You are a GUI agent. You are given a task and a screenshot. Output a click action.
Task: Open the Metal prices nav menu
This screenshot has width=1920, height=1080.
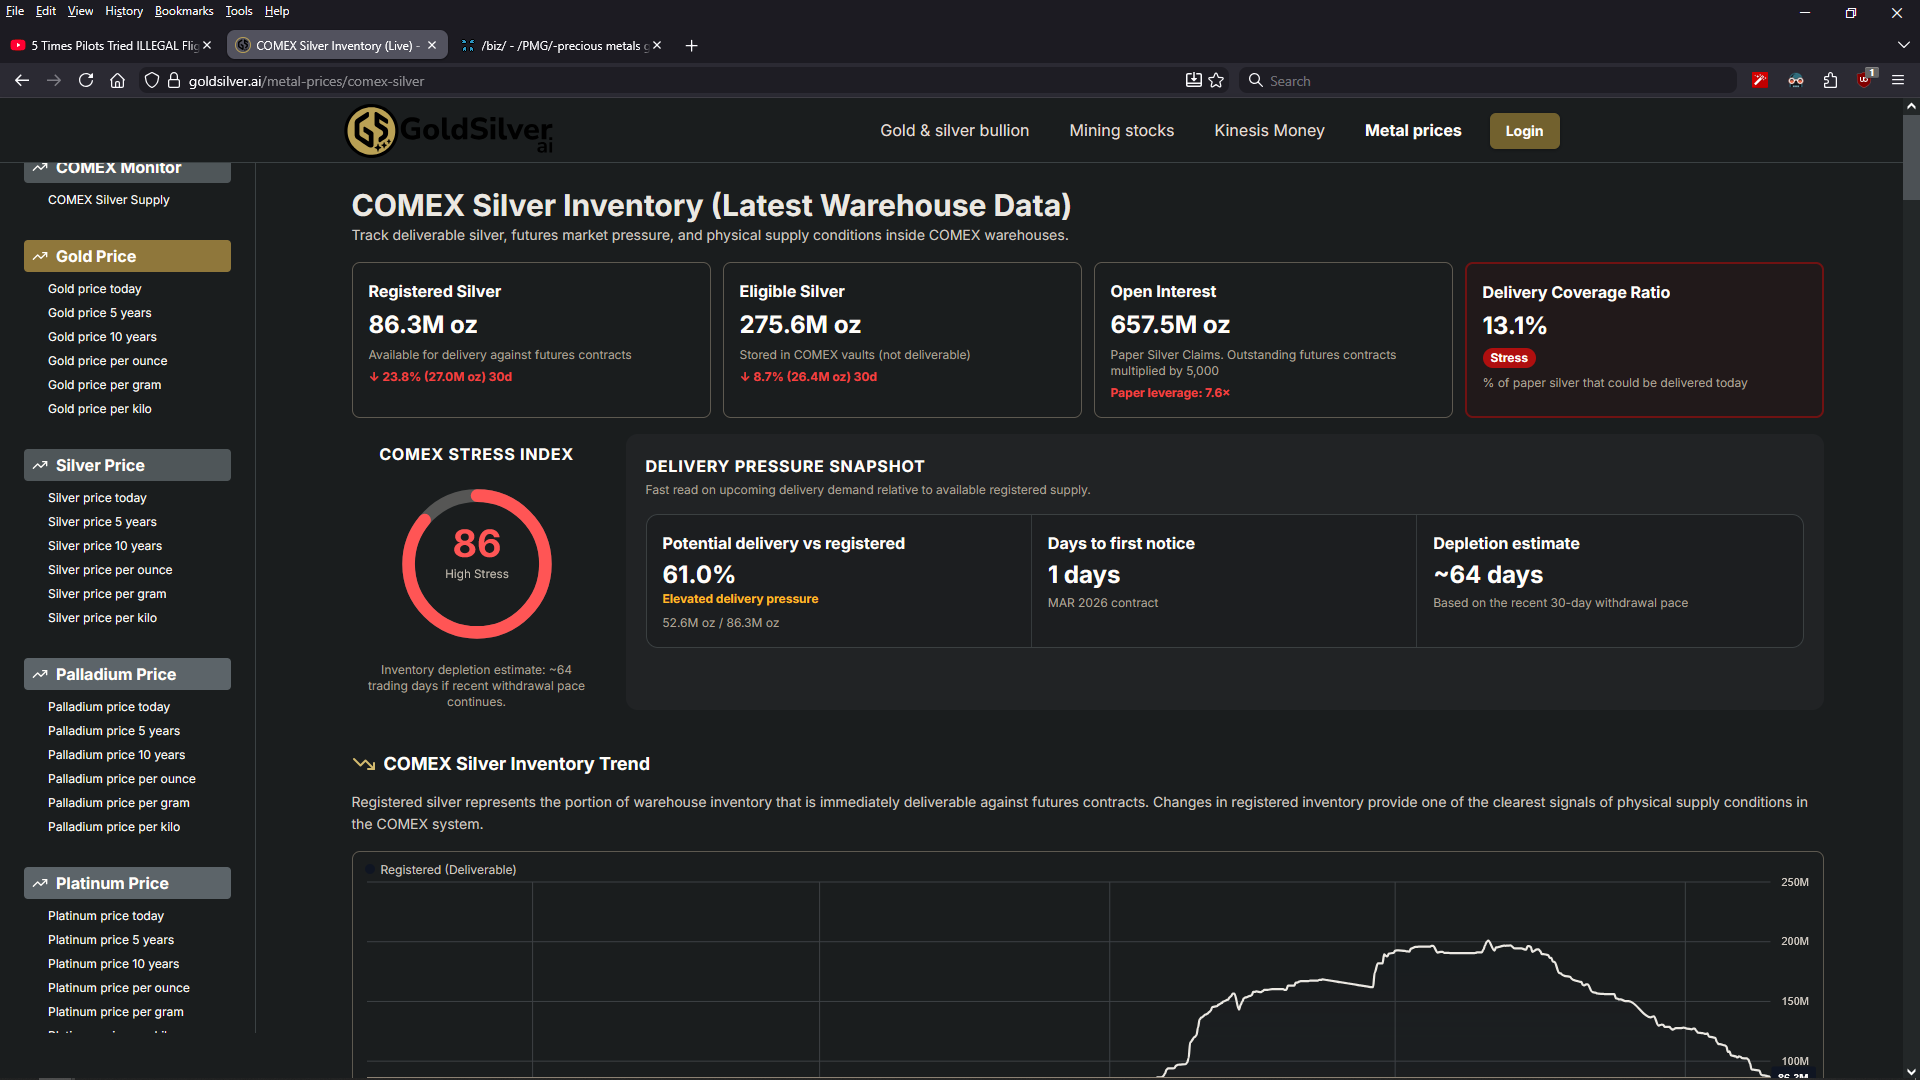[1412, 131]
